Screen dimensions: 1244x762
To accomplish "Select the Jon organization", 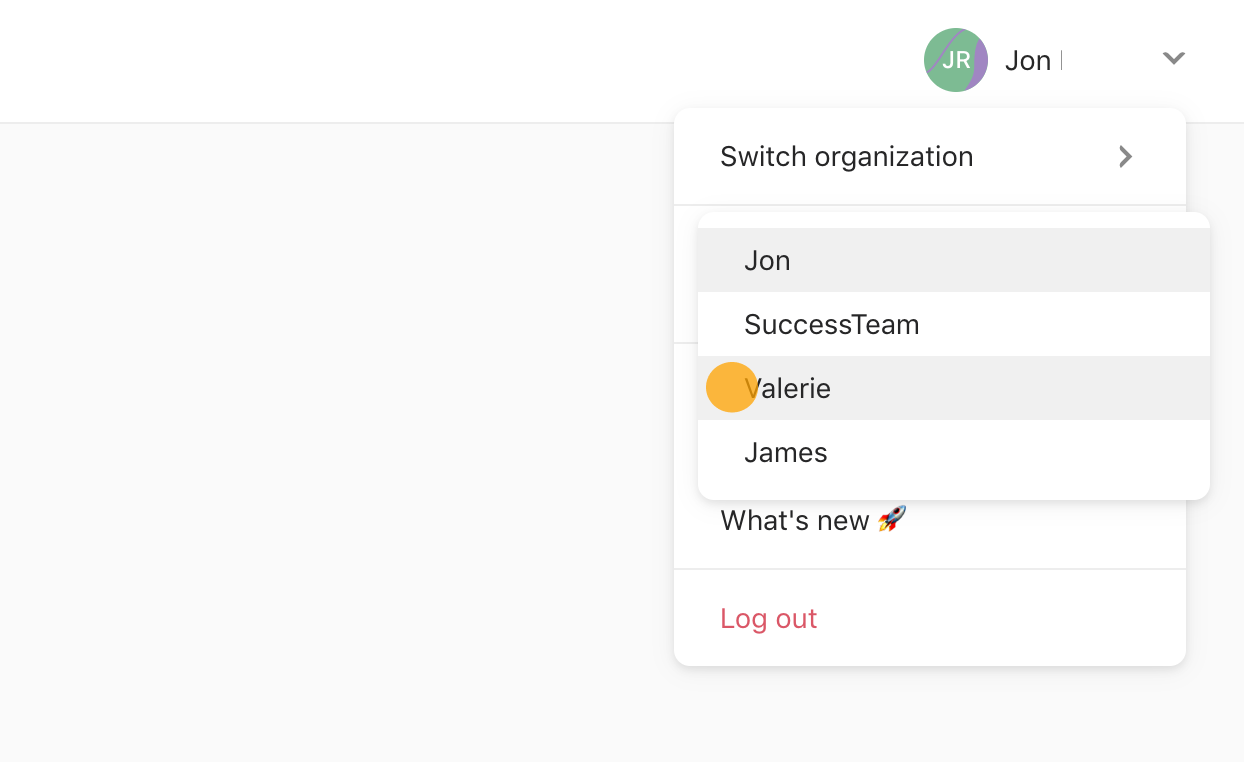I will (954, 260).
